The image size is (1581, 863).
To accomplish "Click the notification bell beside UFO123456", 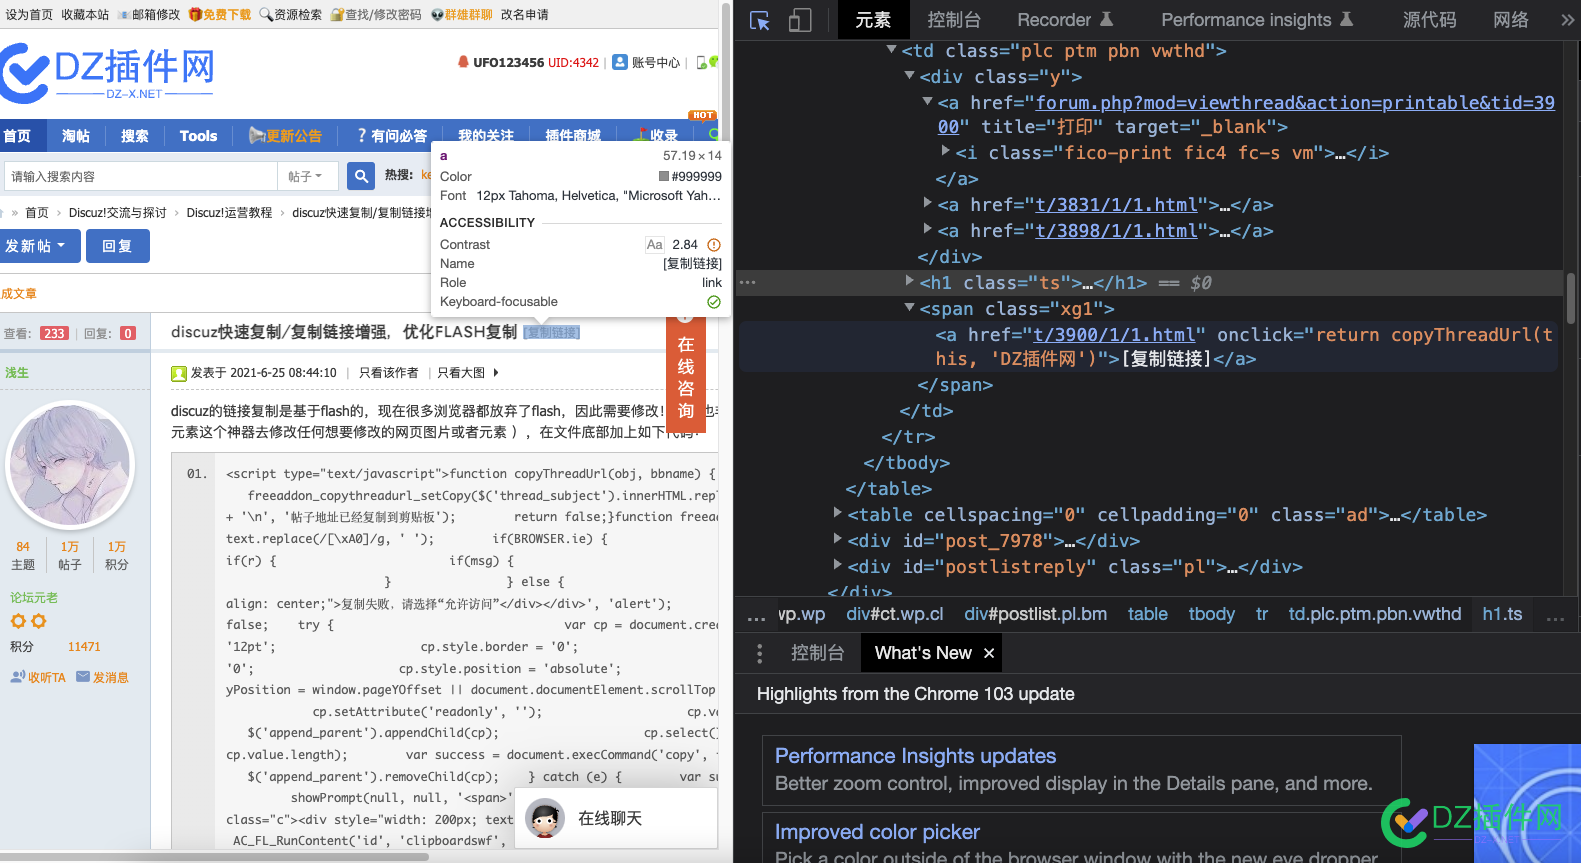I will click(463, 62).
